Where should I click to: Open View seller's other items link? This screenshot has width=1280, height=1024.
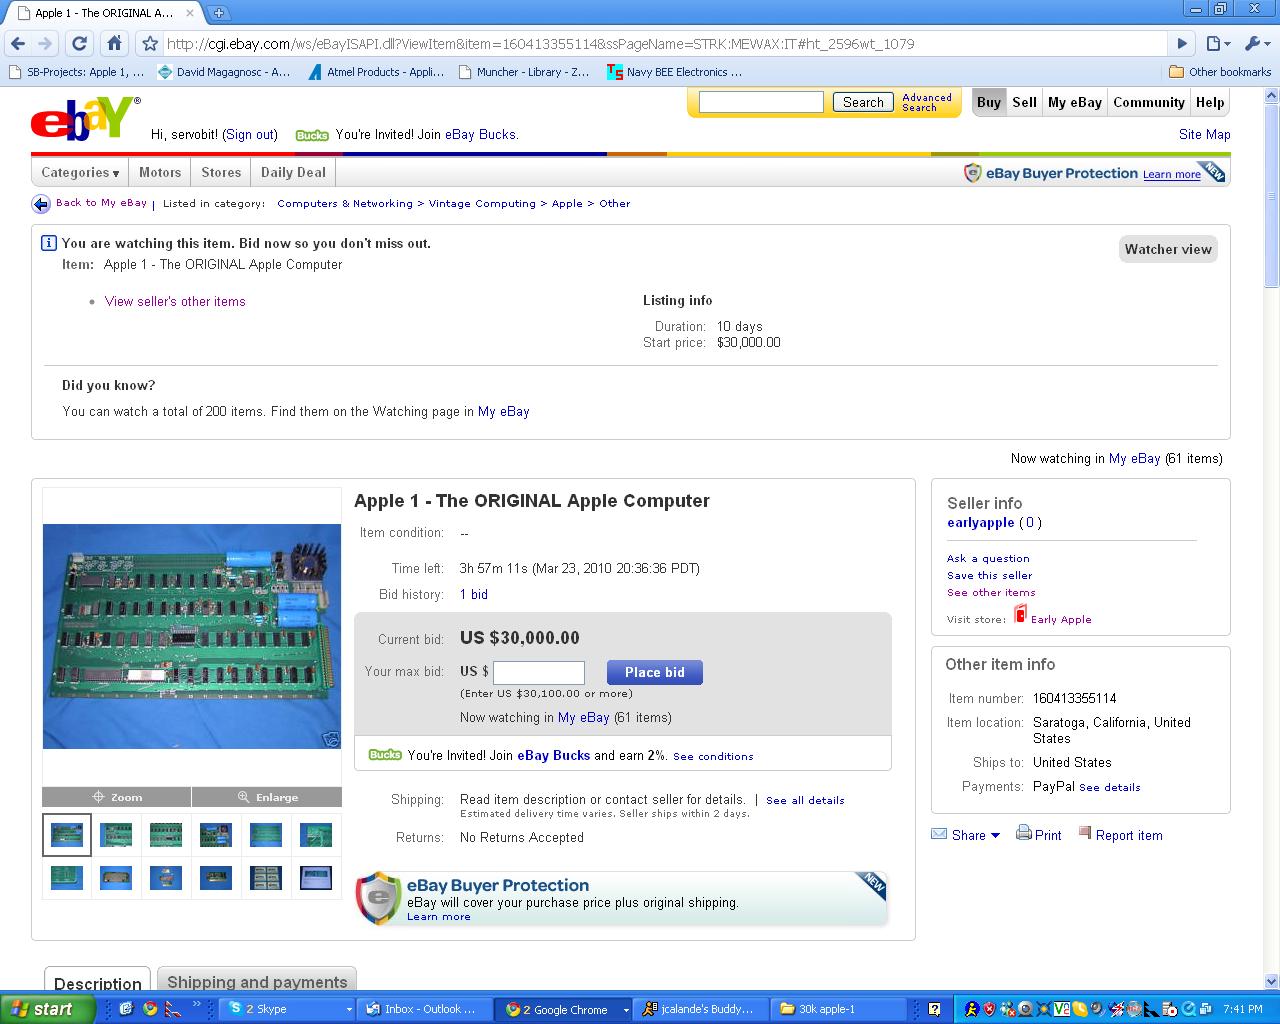(x=175, y=301)
